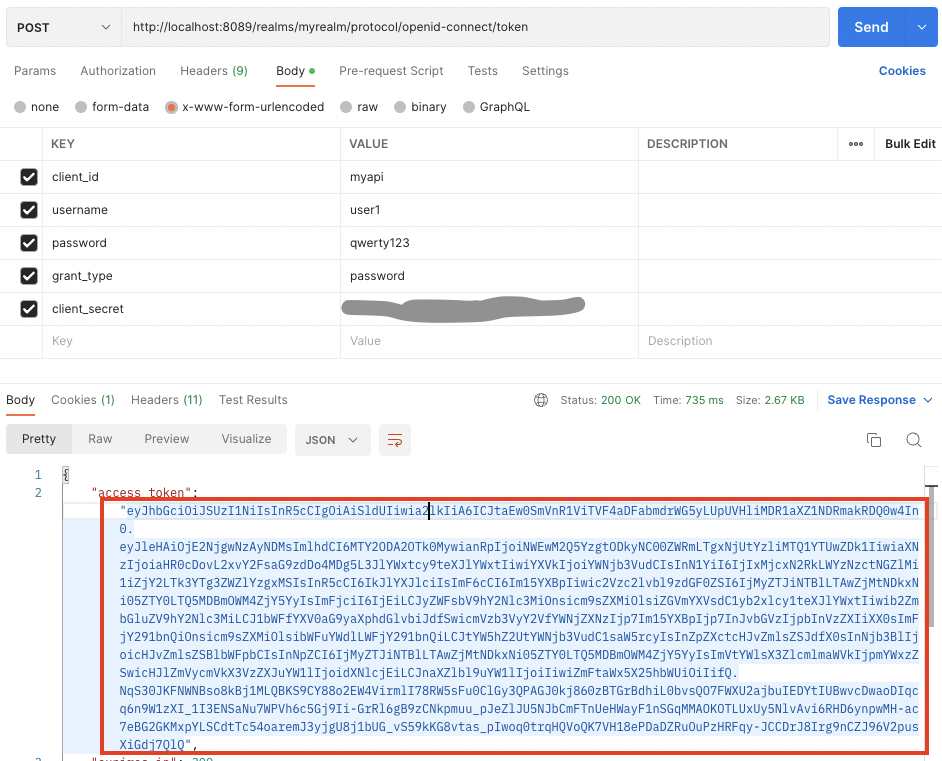
Task: Click the globe network icon
Action: click(541, 400)
